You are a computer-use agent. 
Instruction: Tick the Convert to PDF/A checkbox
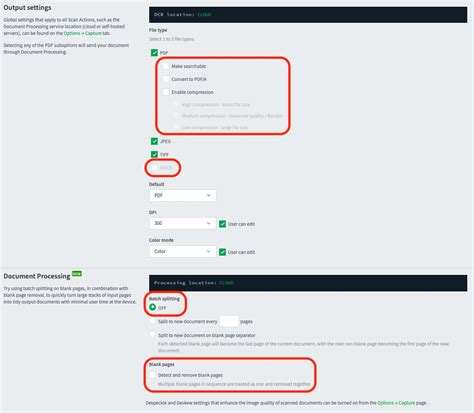166,79
